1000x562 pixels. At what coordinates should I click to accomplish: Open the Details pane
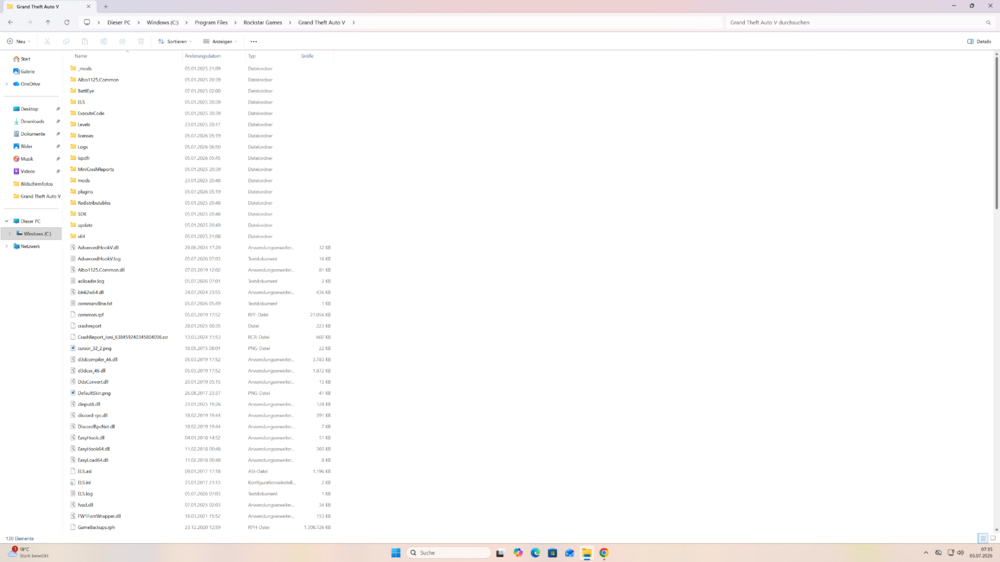[x=979, y=41]
